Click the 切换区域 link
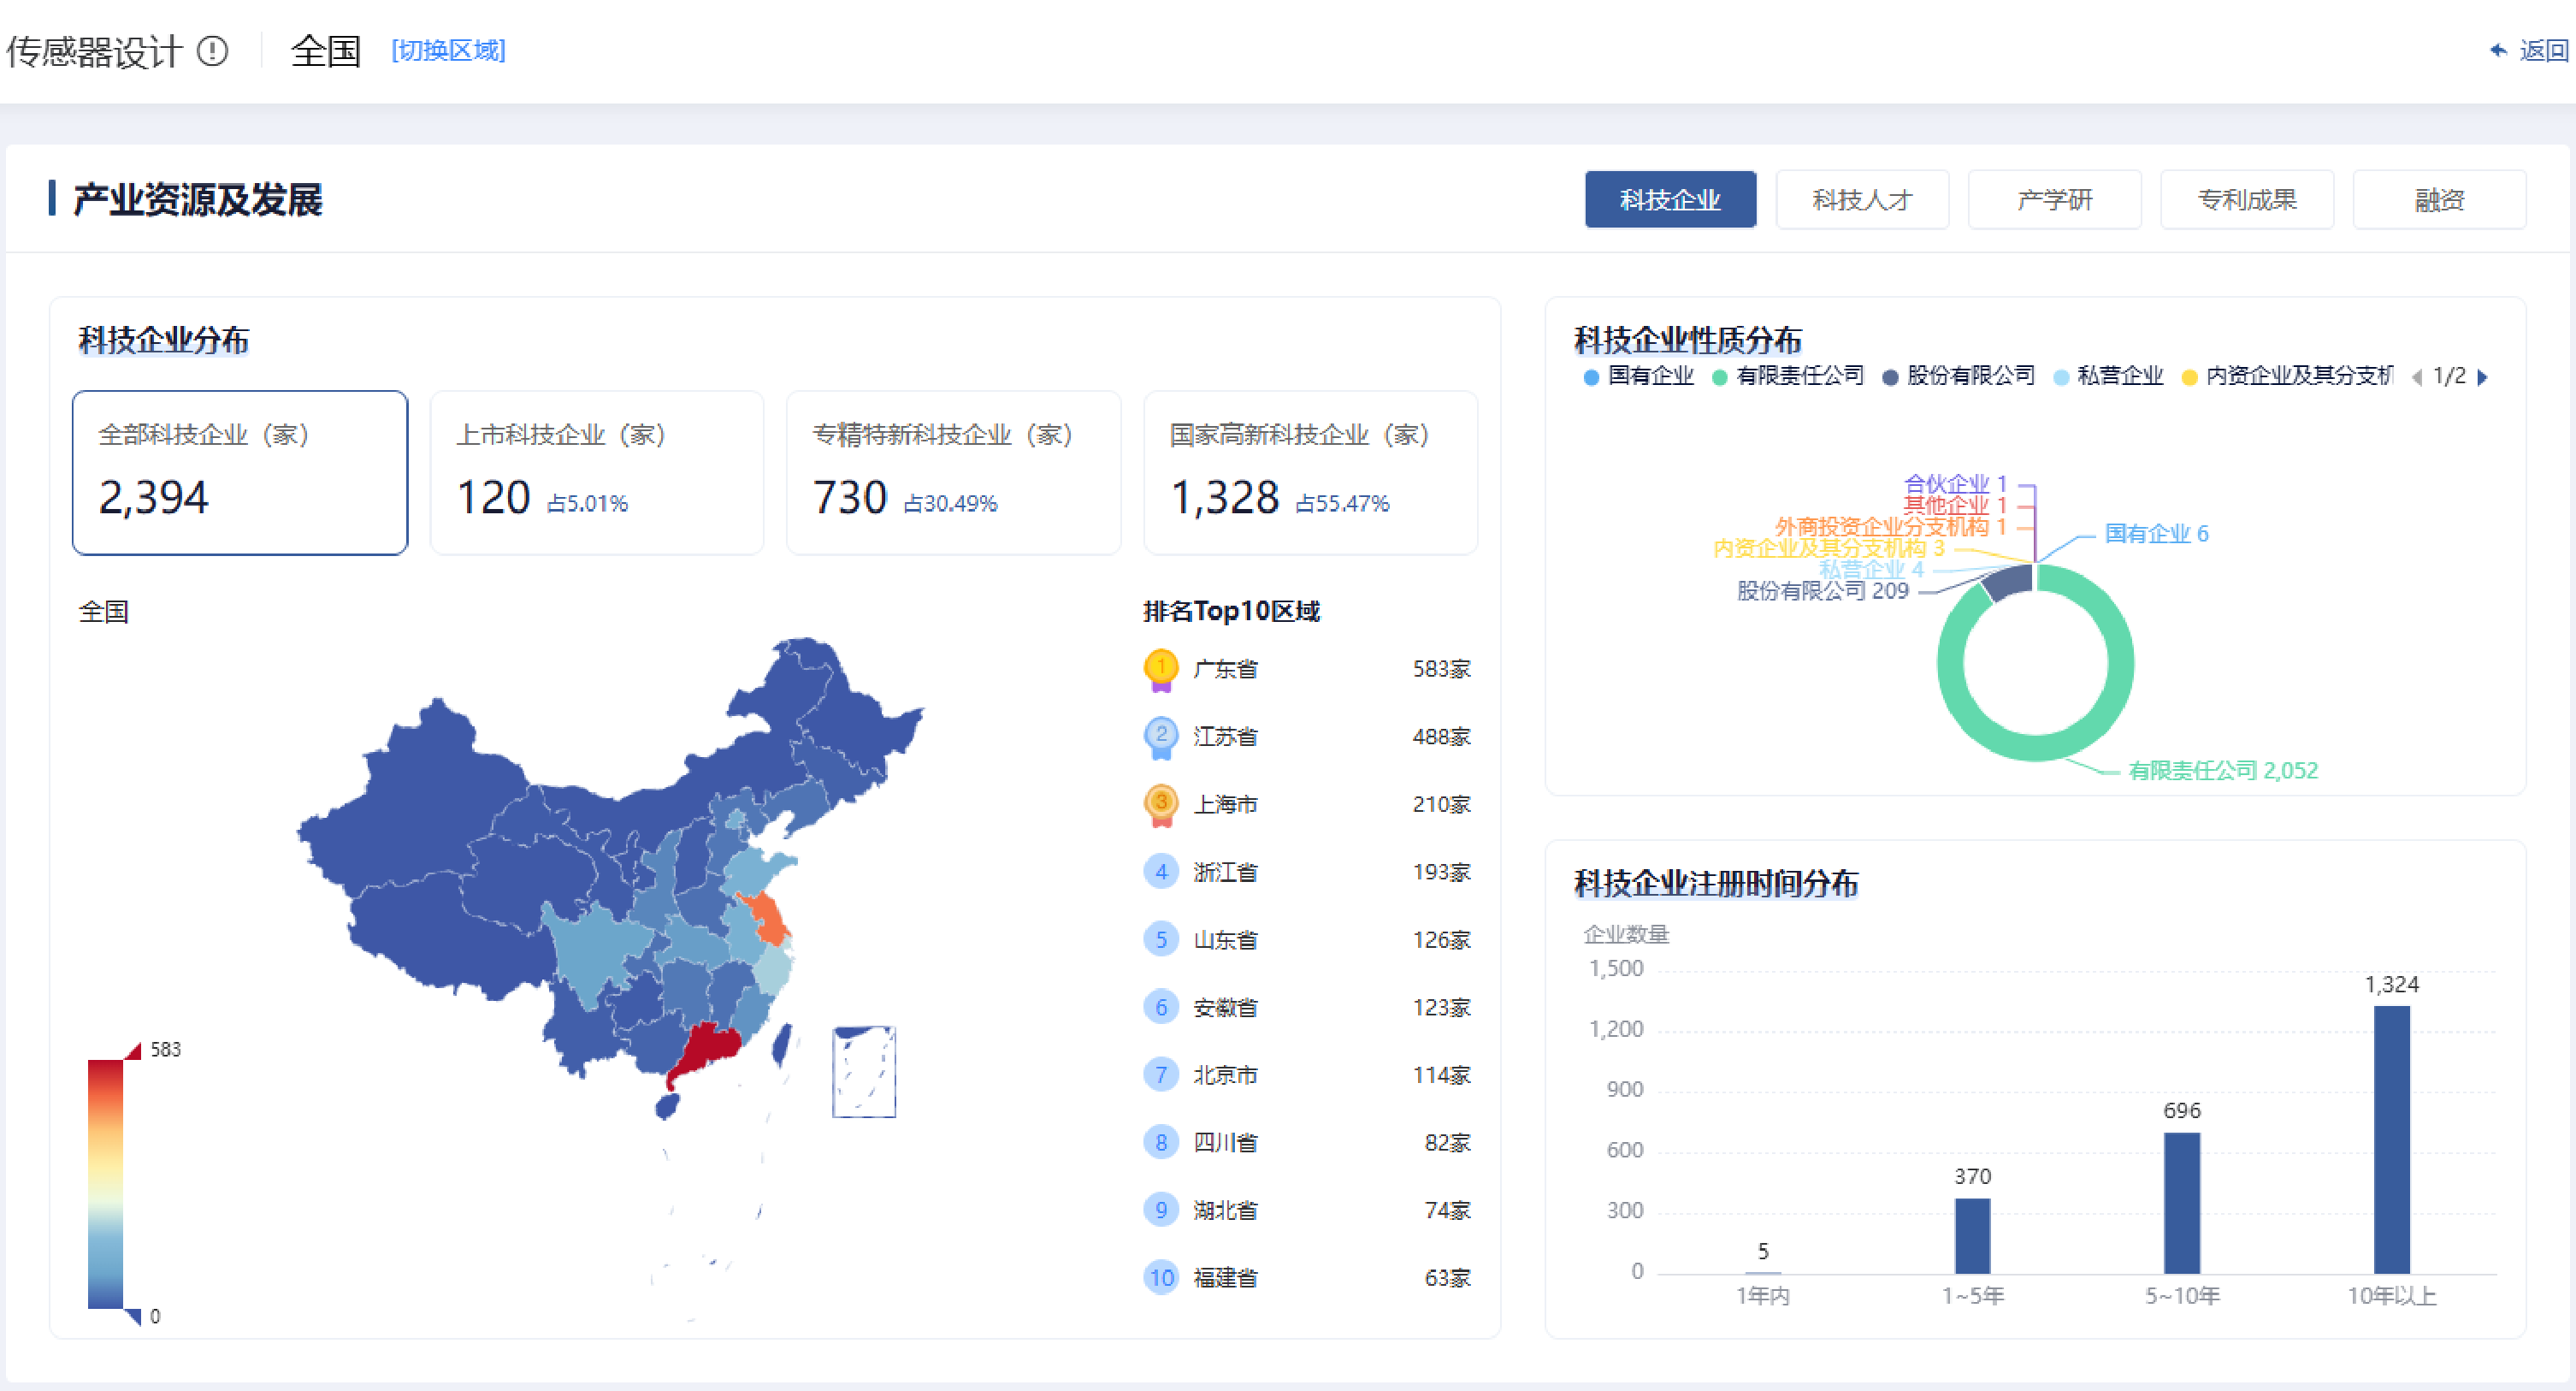Image resolution: width=2576 pixels, height=1391 pixels. pos(448,51)
